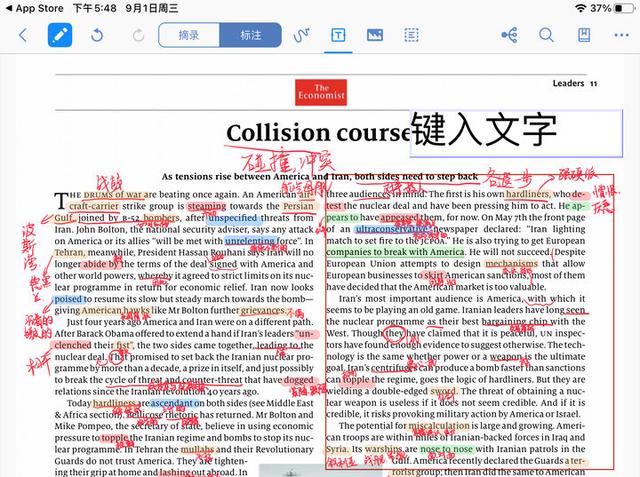Image resolution: width=640 pixels, height=477 pixels.
Task: Tap the Collision course headline
Action: pyautogui.click(x=318, y=133)
